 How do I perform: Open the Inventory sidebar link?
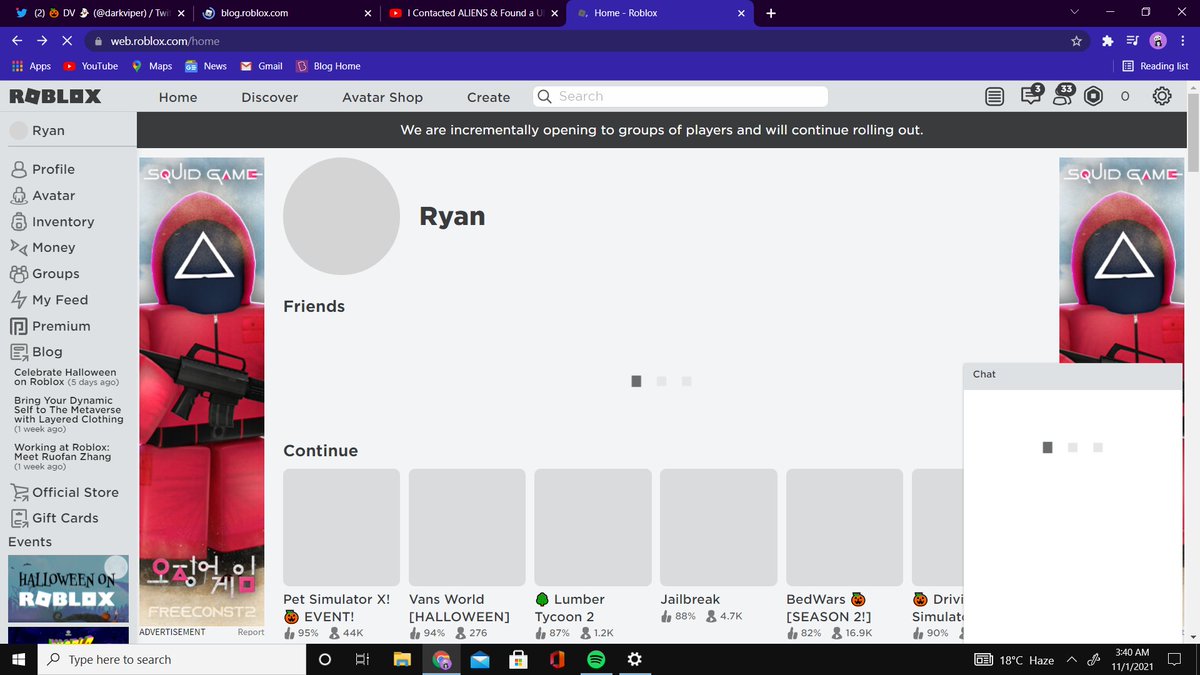[x=52, y=221]
